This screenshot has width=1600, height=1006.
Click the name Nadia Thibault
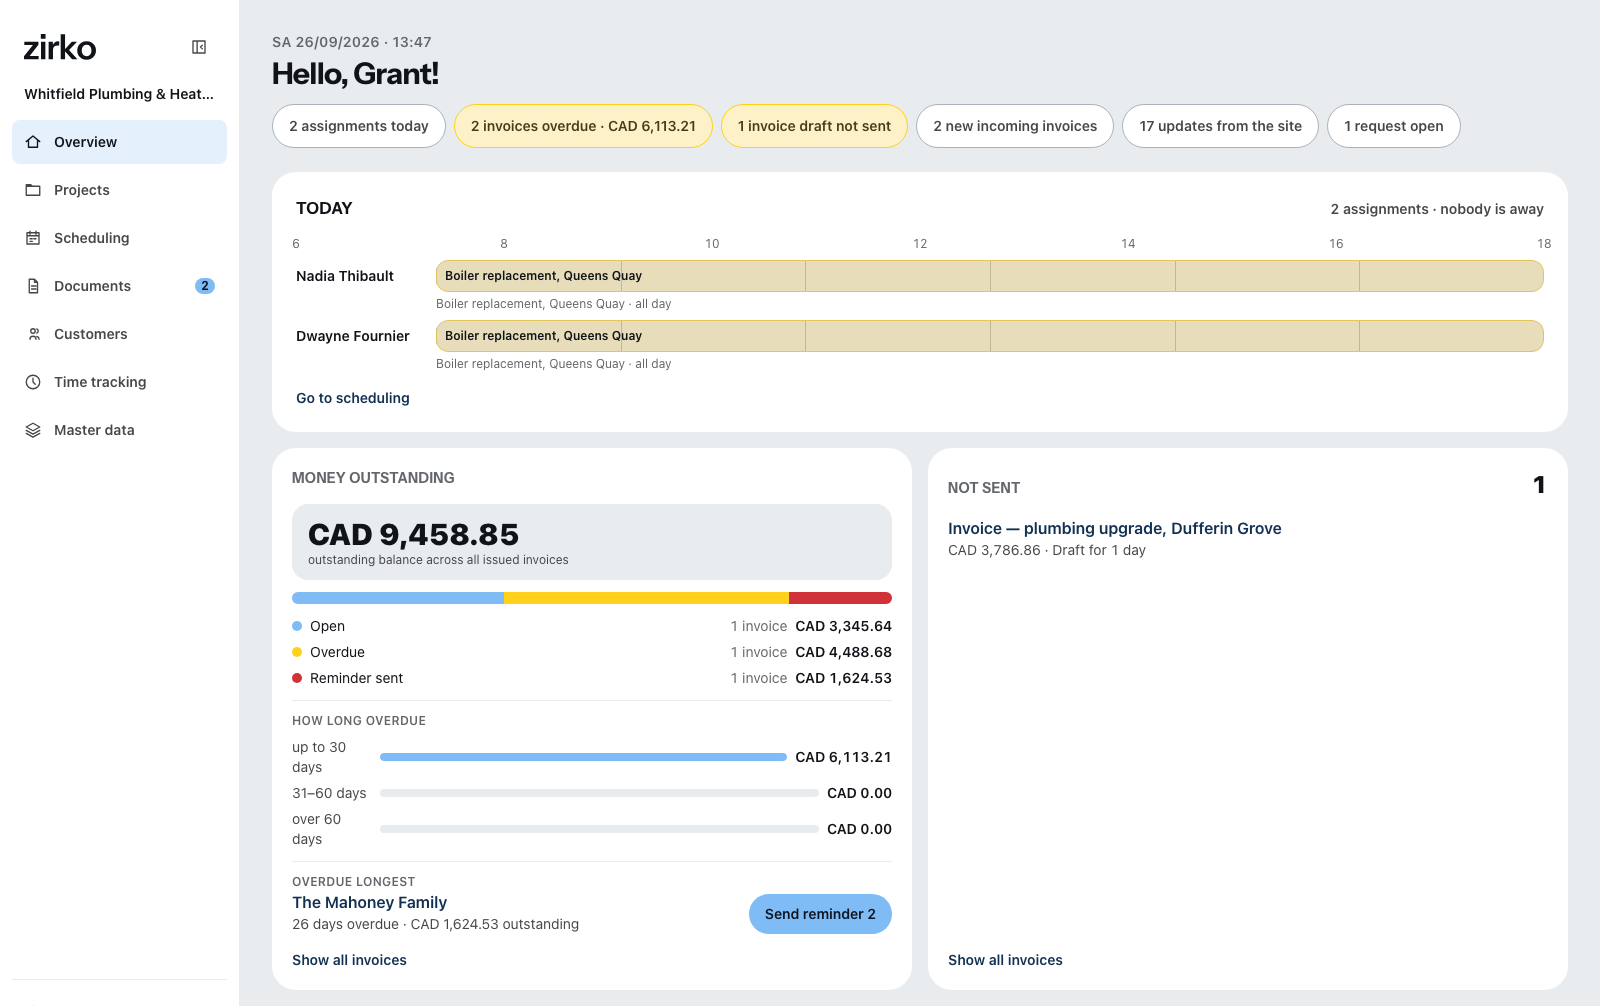pyautogui.click(x=345, y=276)
